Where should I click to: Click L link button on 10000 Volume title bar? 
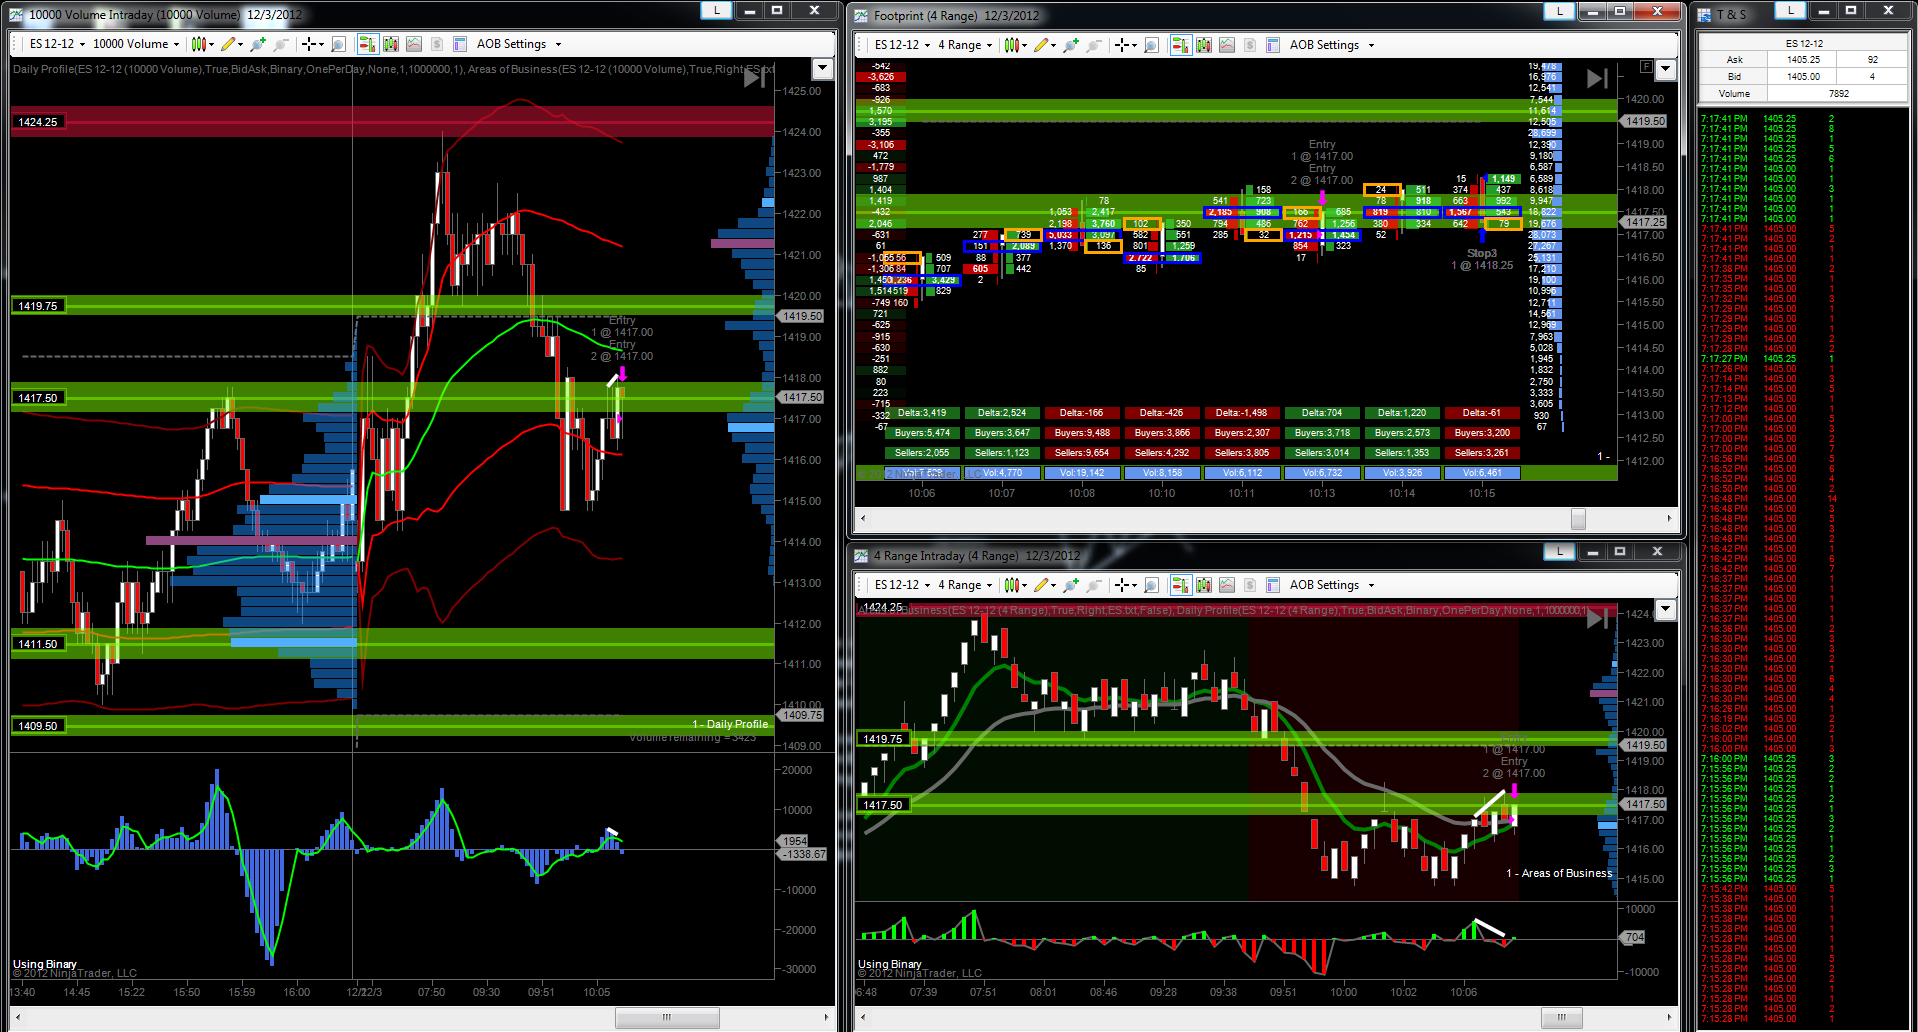(x=716, y=10)
